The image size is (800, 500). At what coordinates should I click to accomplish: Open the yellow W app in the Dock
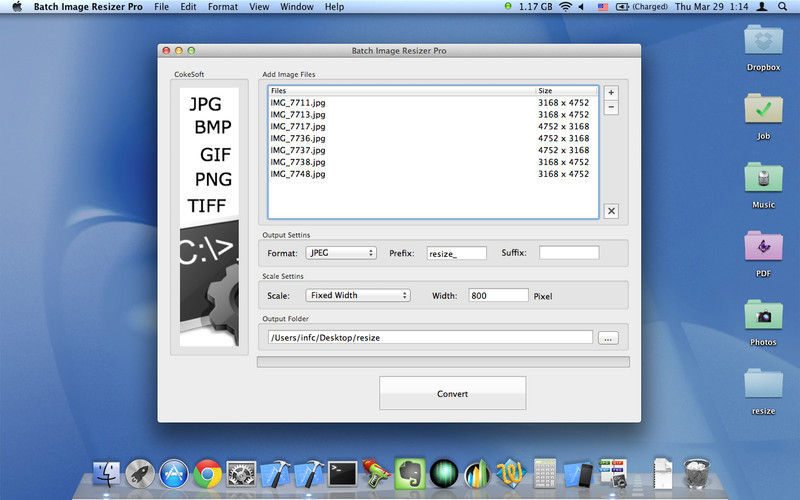(511, 474)
